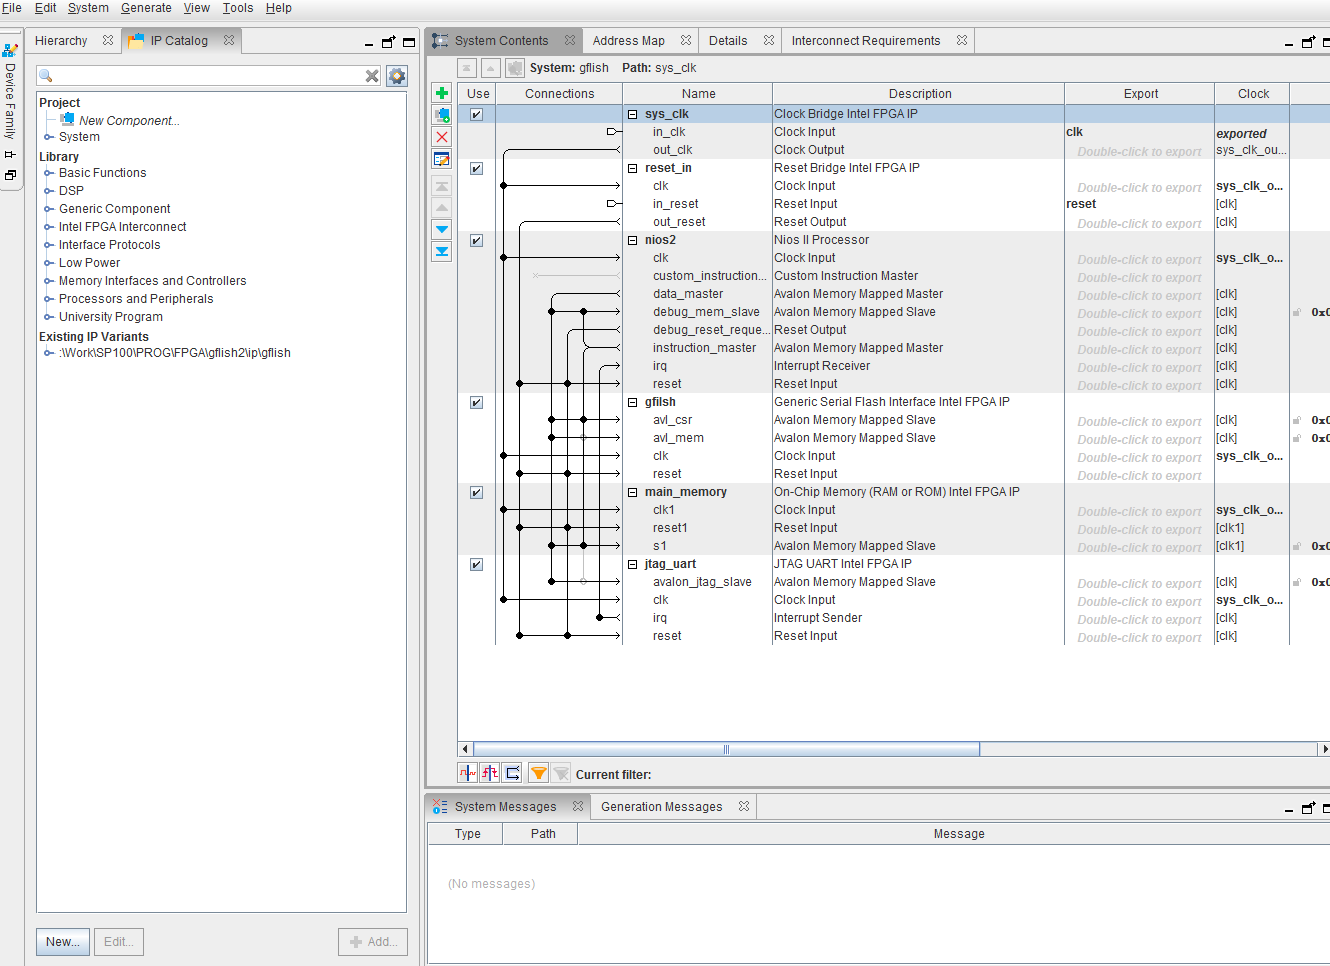This screenshot has height=966, width=1330.
Task: Expand the Basic Functions library category
Action: (48, 173)
